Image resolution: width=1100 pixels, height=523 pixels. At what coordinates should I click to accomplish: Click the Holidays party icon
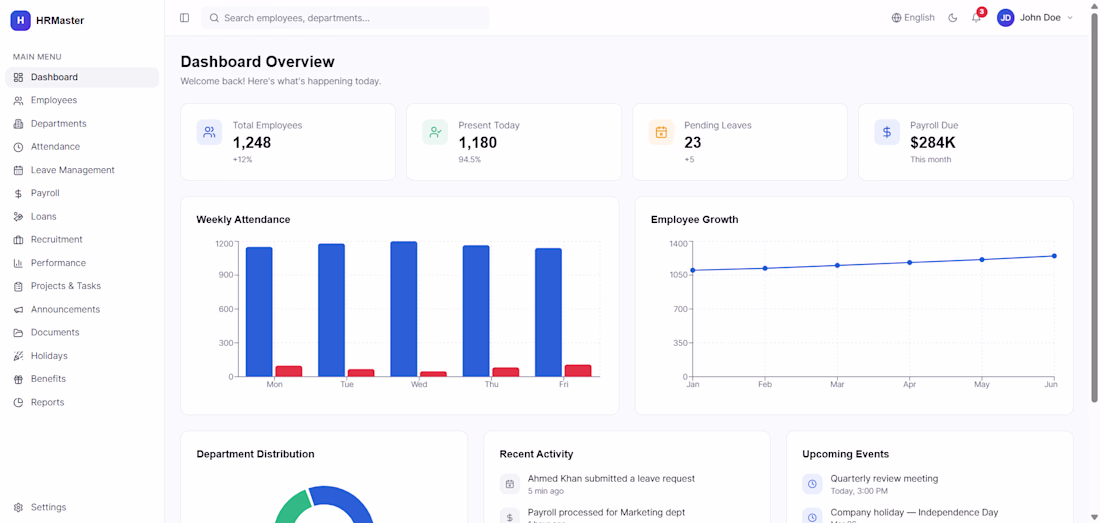[18, 355]
